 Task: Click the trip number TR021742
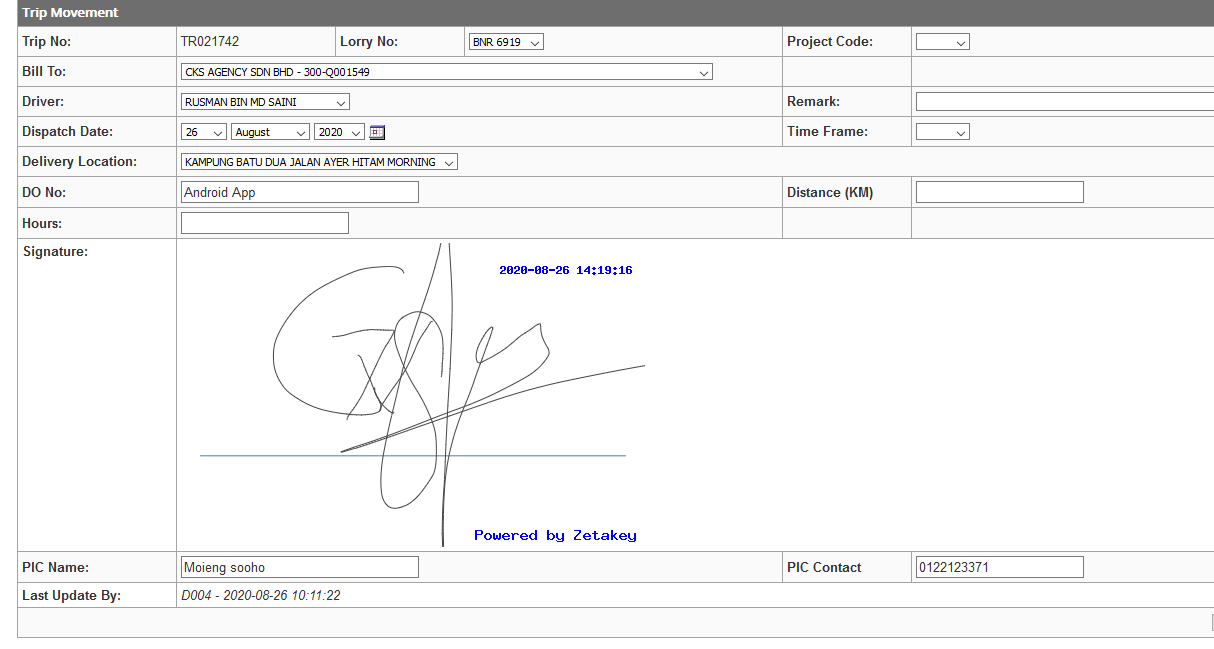click(x=209, y=42)
